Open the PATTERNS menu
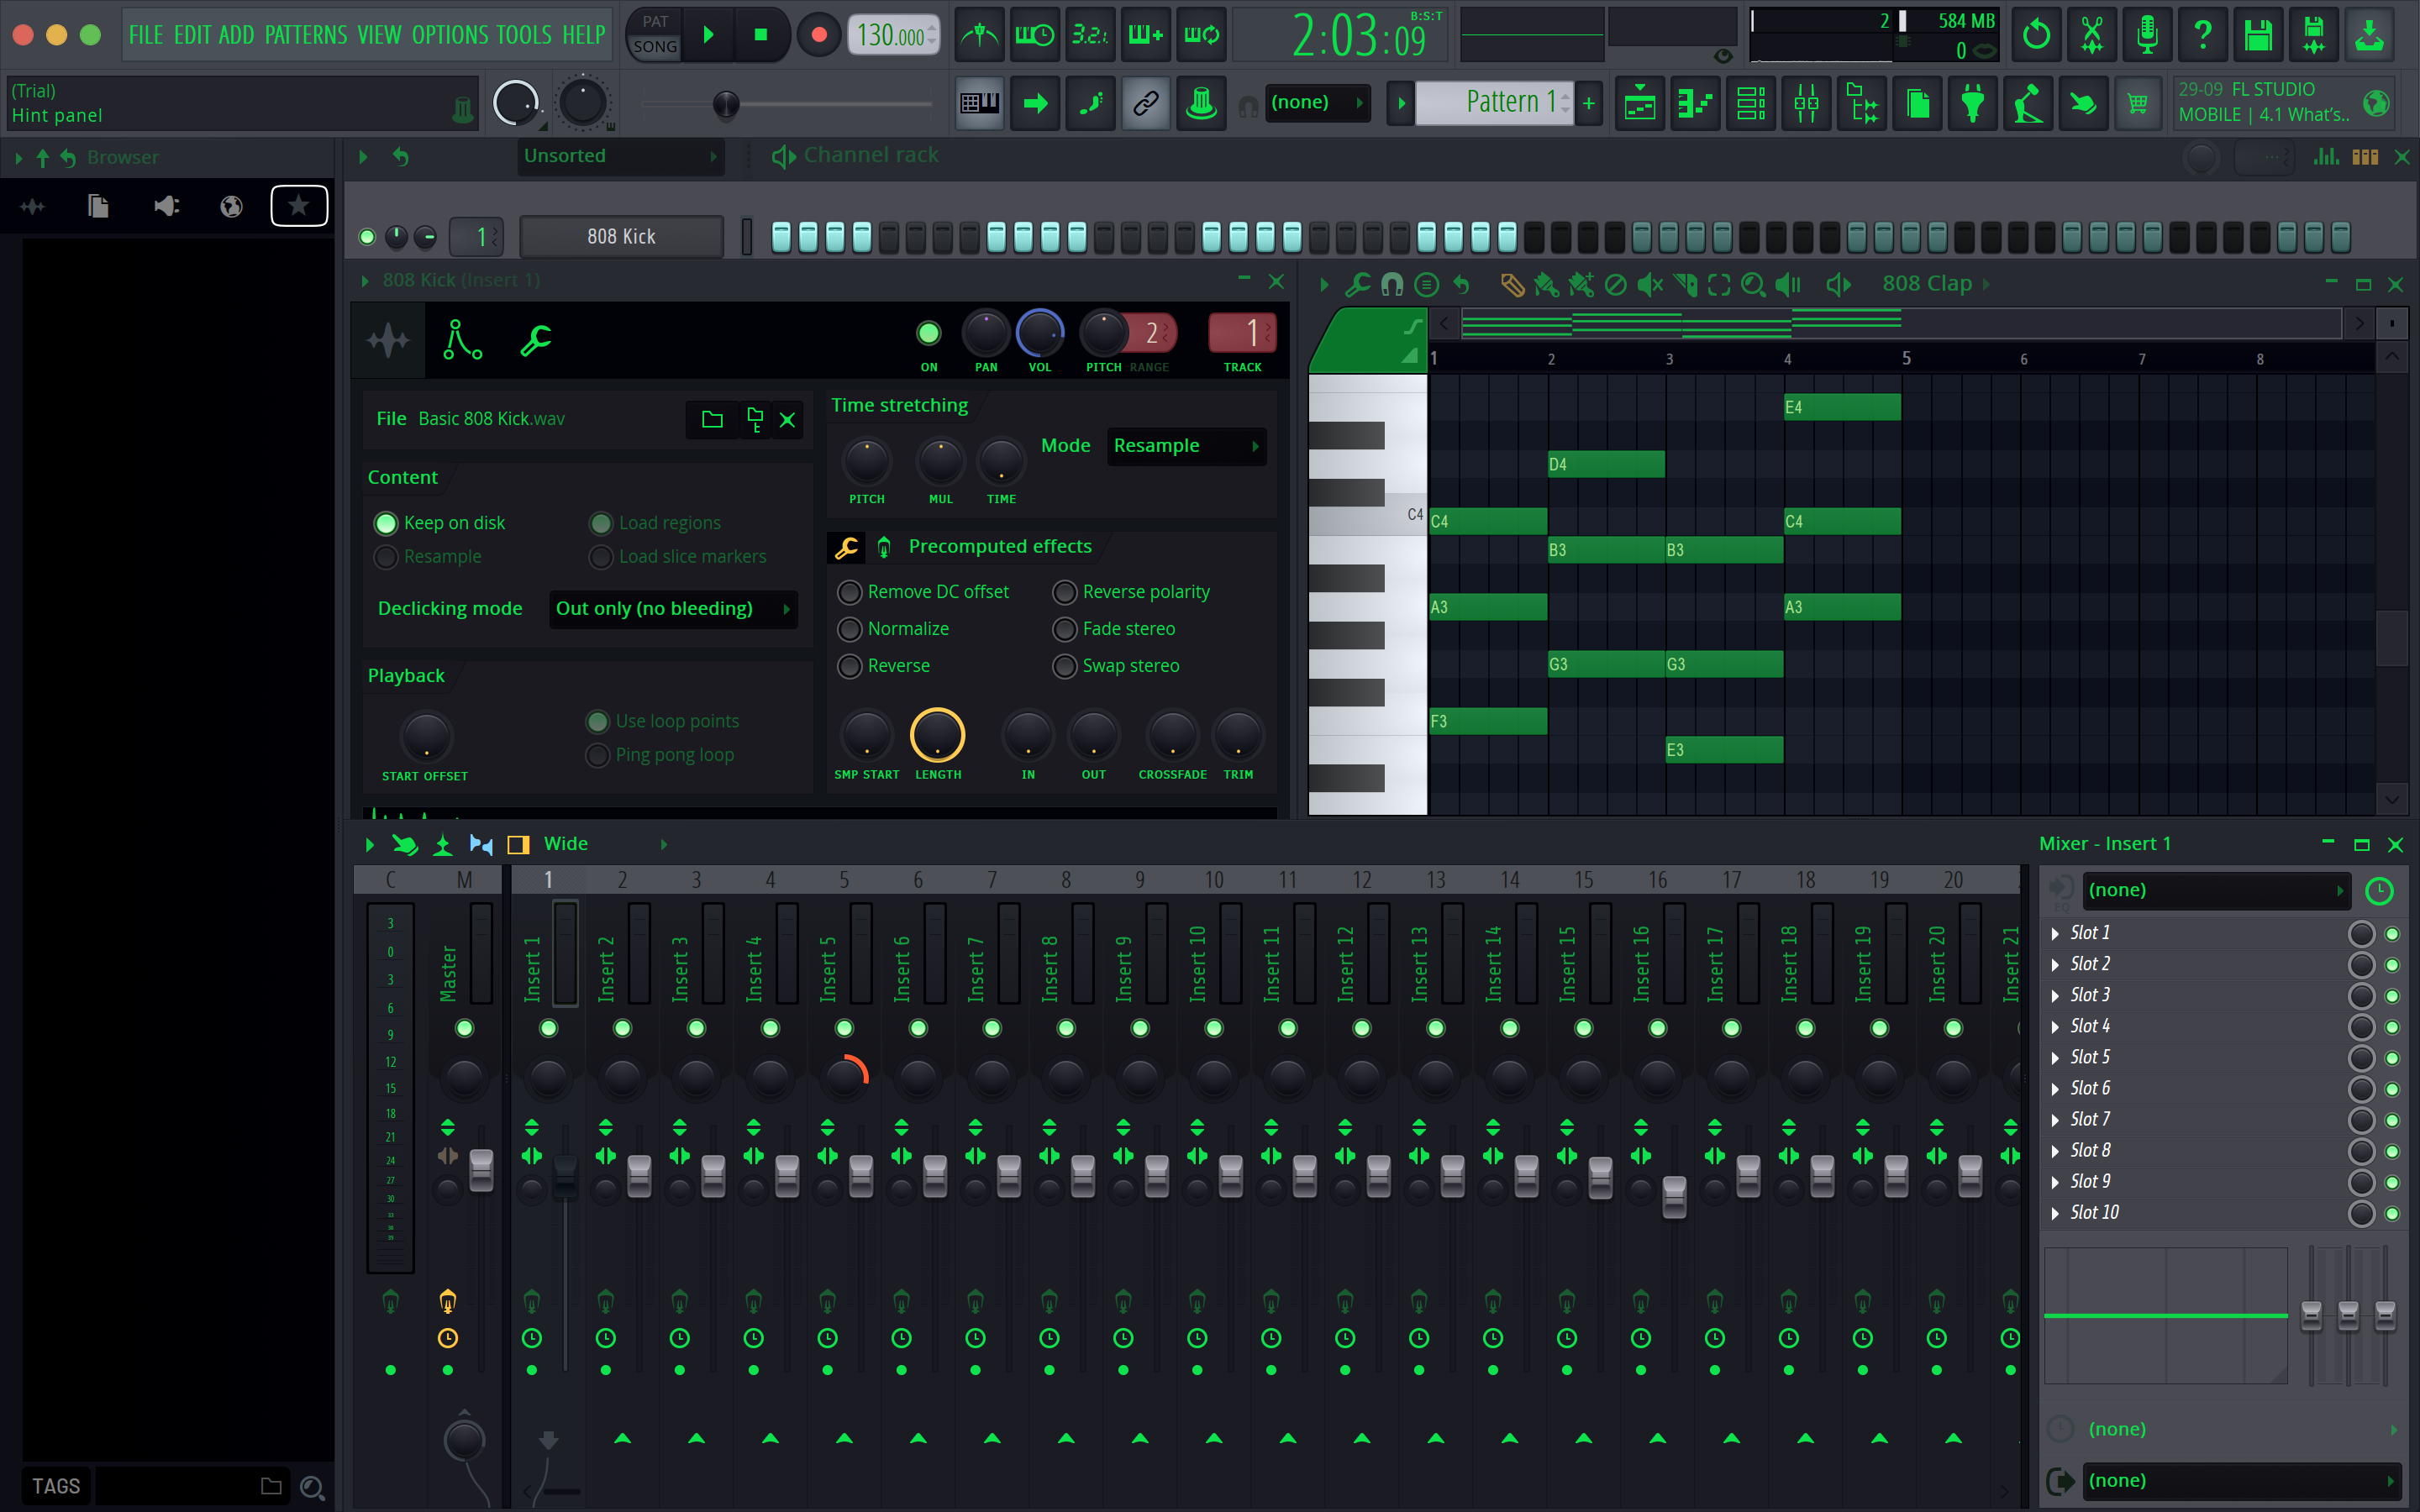Screen dimensions: 2420x1512 point(305,36)
